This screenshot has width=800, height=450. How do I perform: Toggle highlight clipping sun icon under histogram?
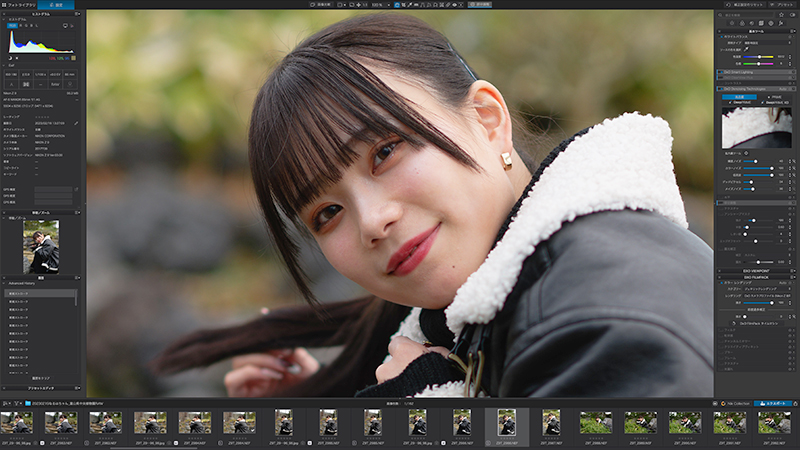[x=16, y=58]
